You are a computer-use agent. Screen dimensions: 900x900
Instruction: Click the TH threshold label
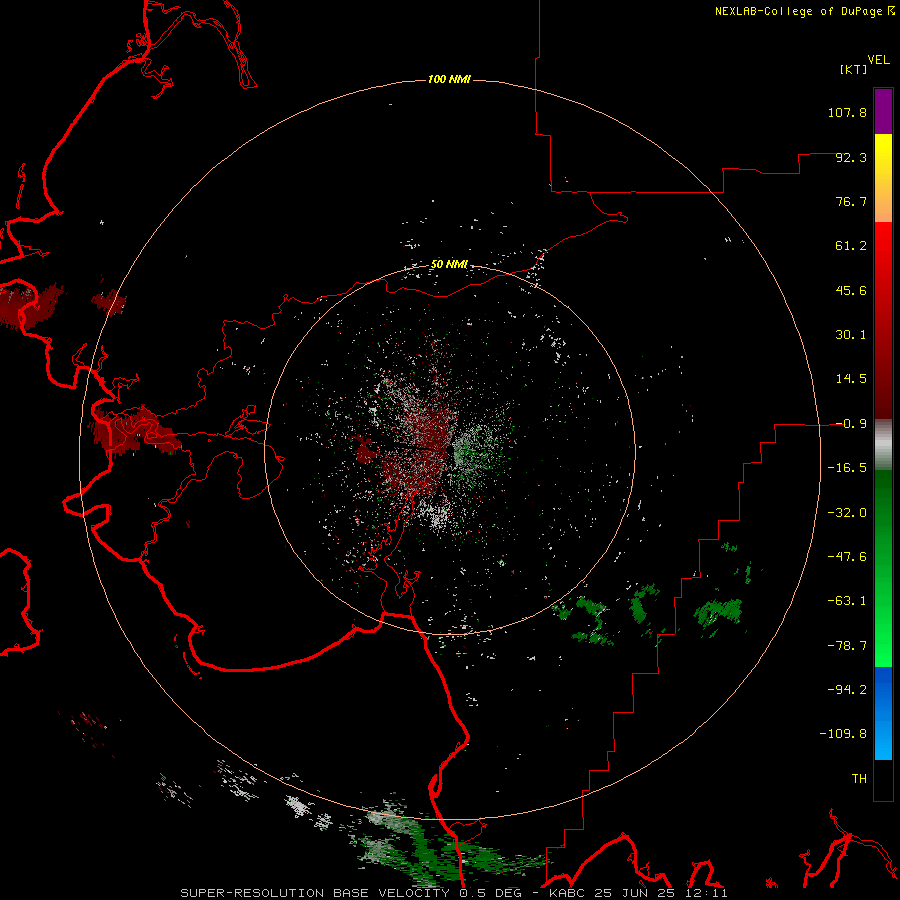tap(859, 778)
